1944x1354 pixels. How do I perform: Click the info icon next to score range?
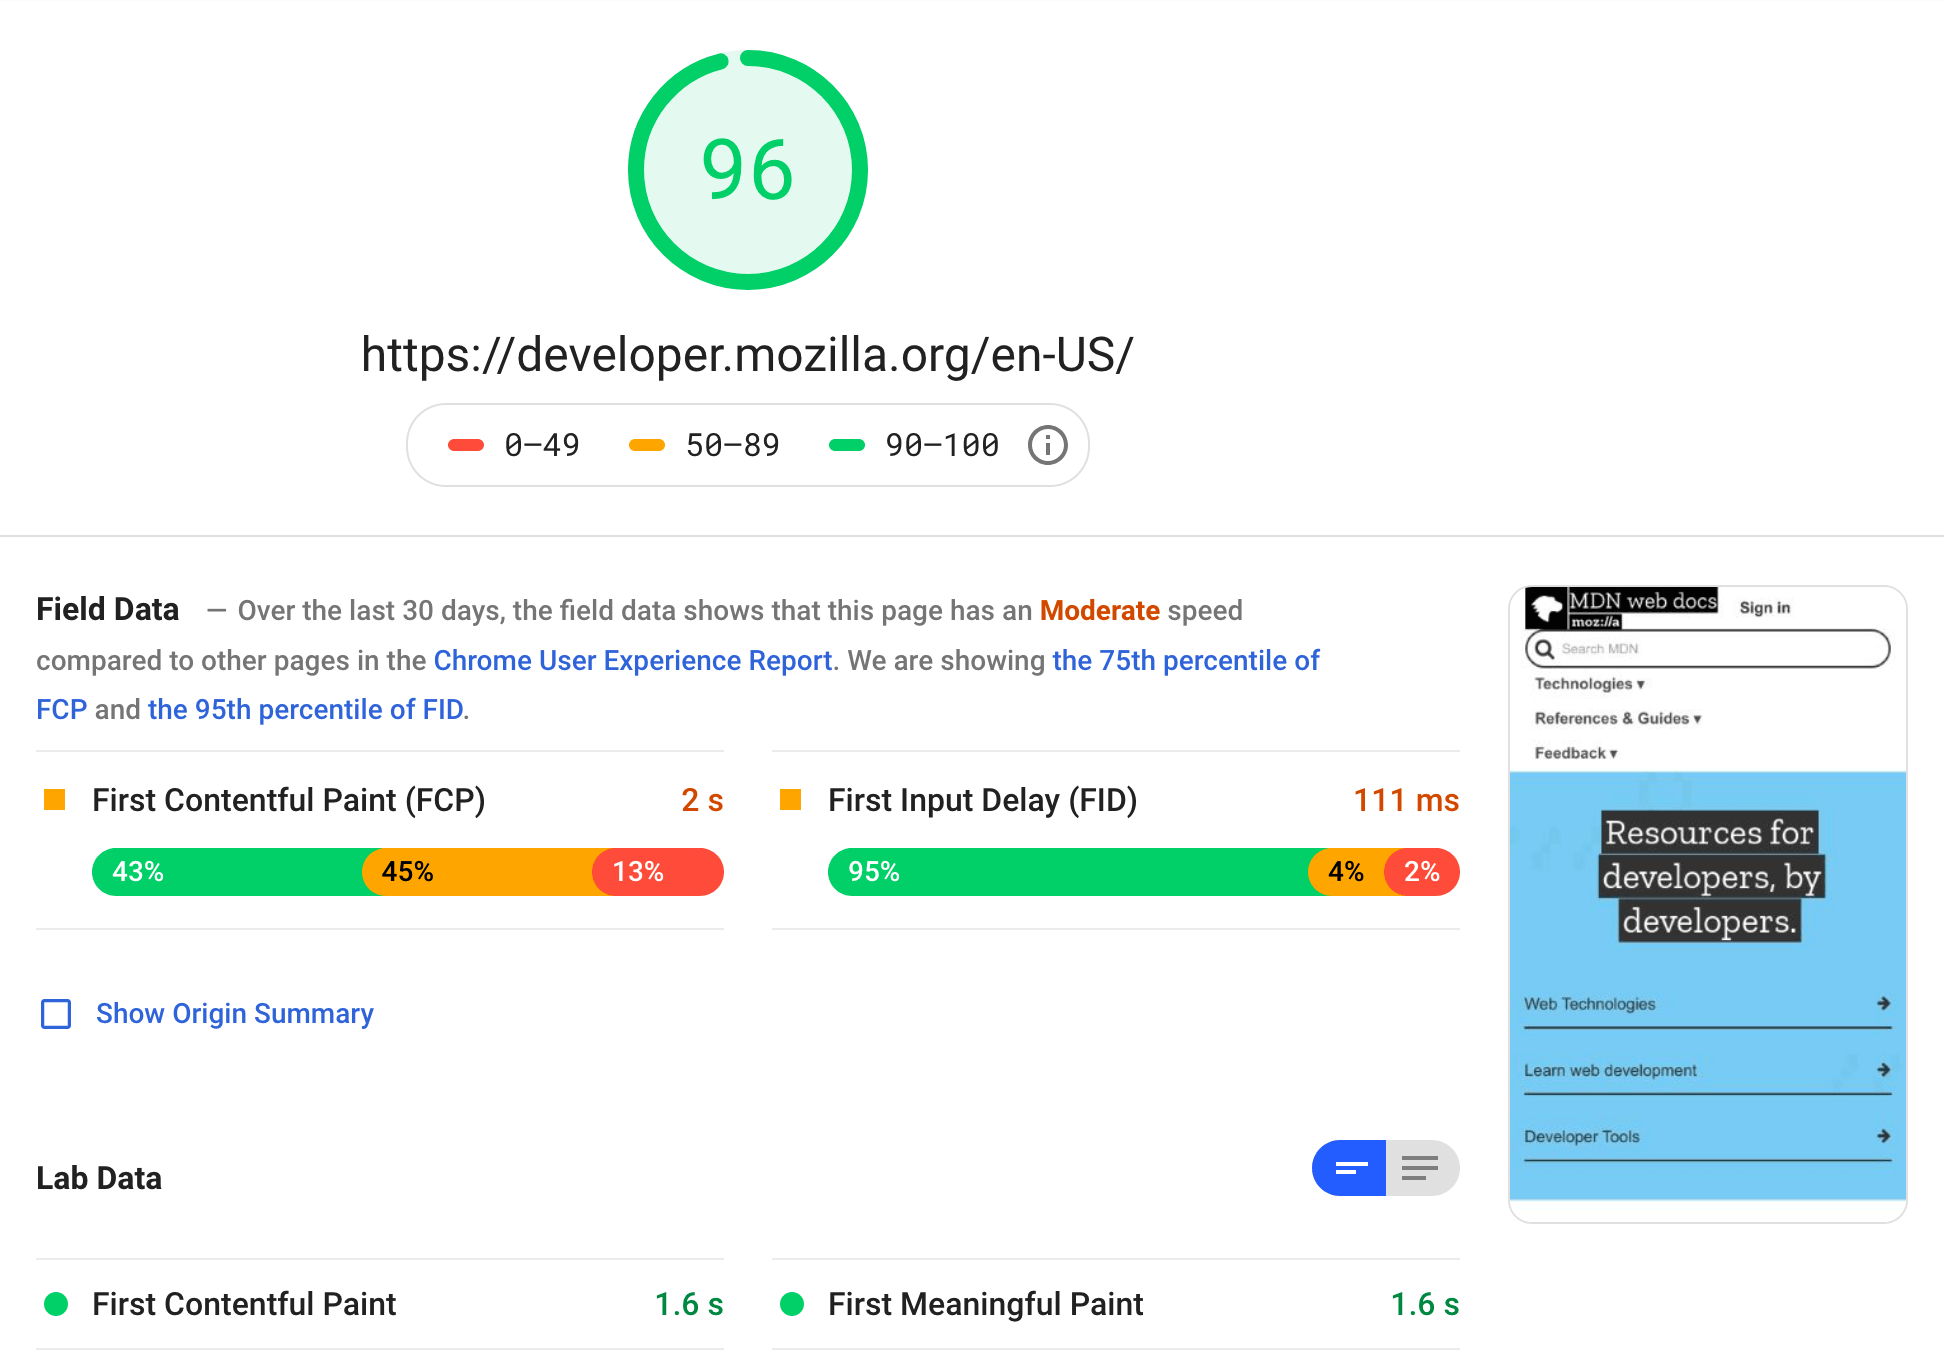click(x=1050, y=443)
